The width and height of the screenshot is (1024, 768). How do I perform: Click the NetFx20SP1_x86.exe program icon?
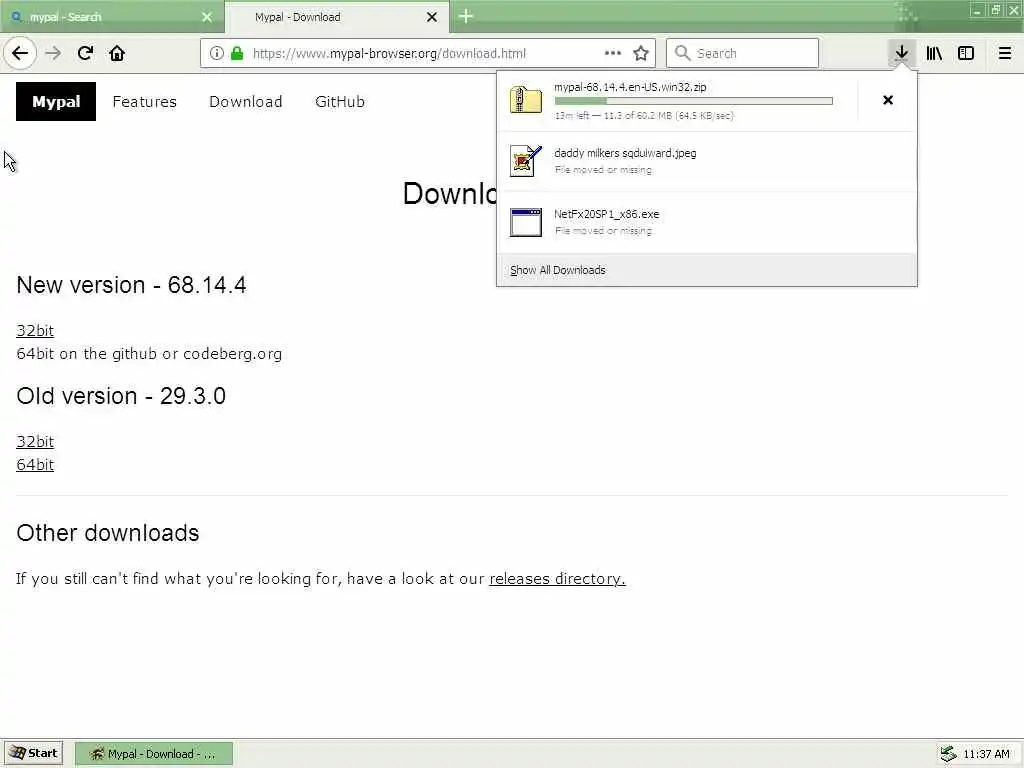pos(526,222)
